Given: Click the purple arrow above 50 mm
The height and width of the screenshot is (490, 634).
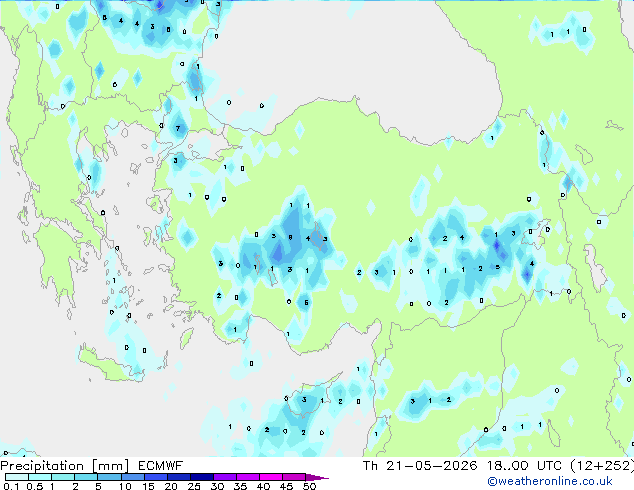Looking at the screenshot, I should [316, 477].
